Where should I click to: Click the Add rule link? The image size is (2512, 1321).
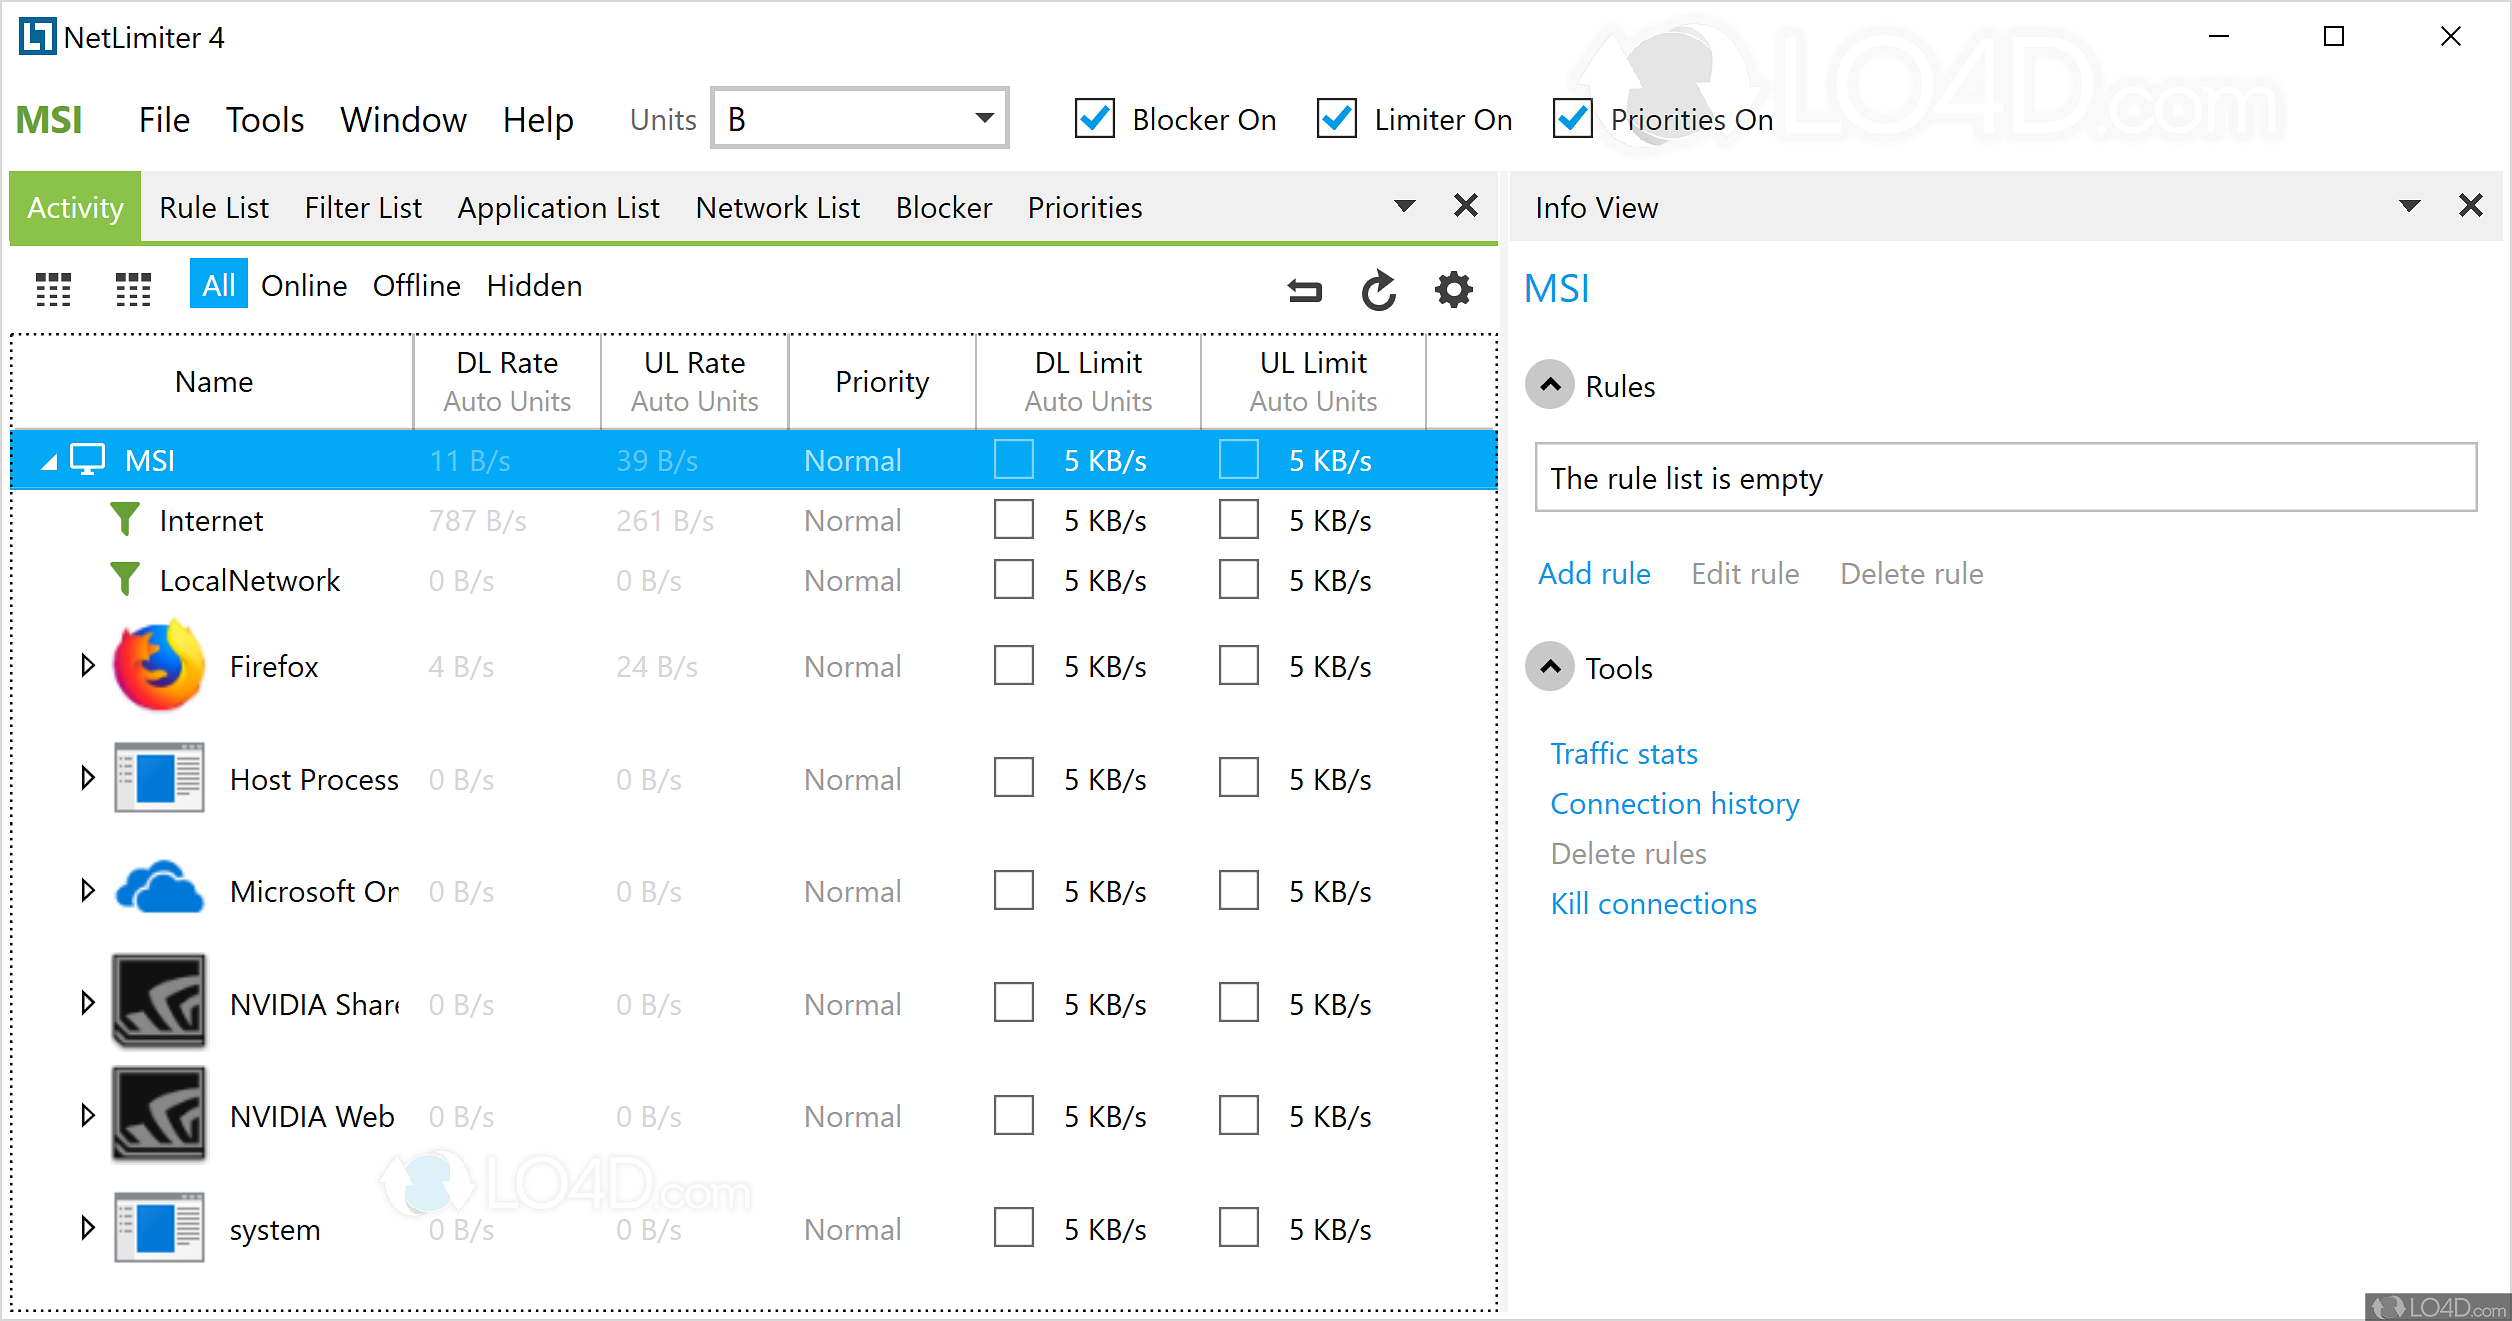[x=1594, y=573]
